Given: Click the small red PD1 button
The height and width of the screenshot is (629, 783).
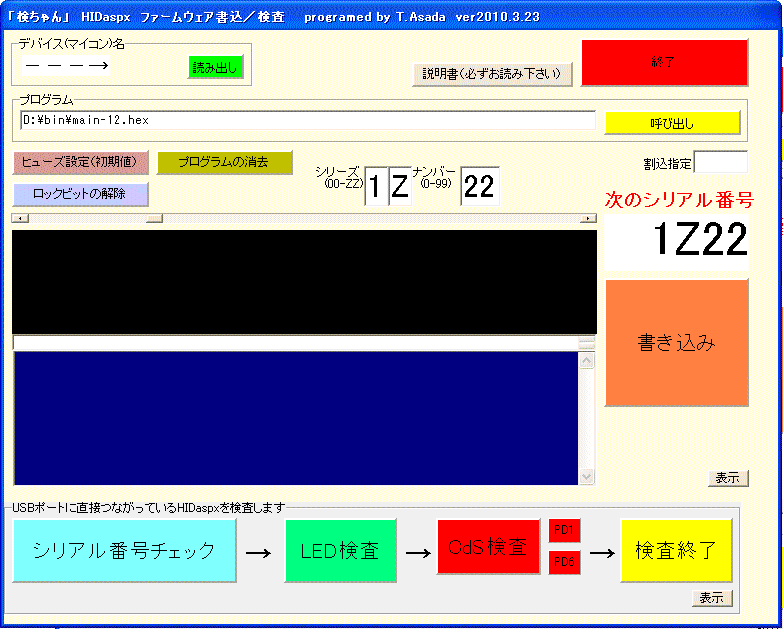Looking at the screenshot, I should click(x=563, y=531).
